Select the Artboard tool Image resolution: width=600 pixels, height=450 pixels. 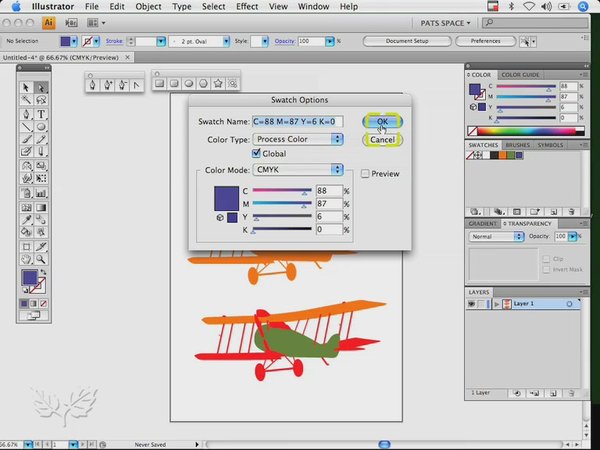pos(26,246)
